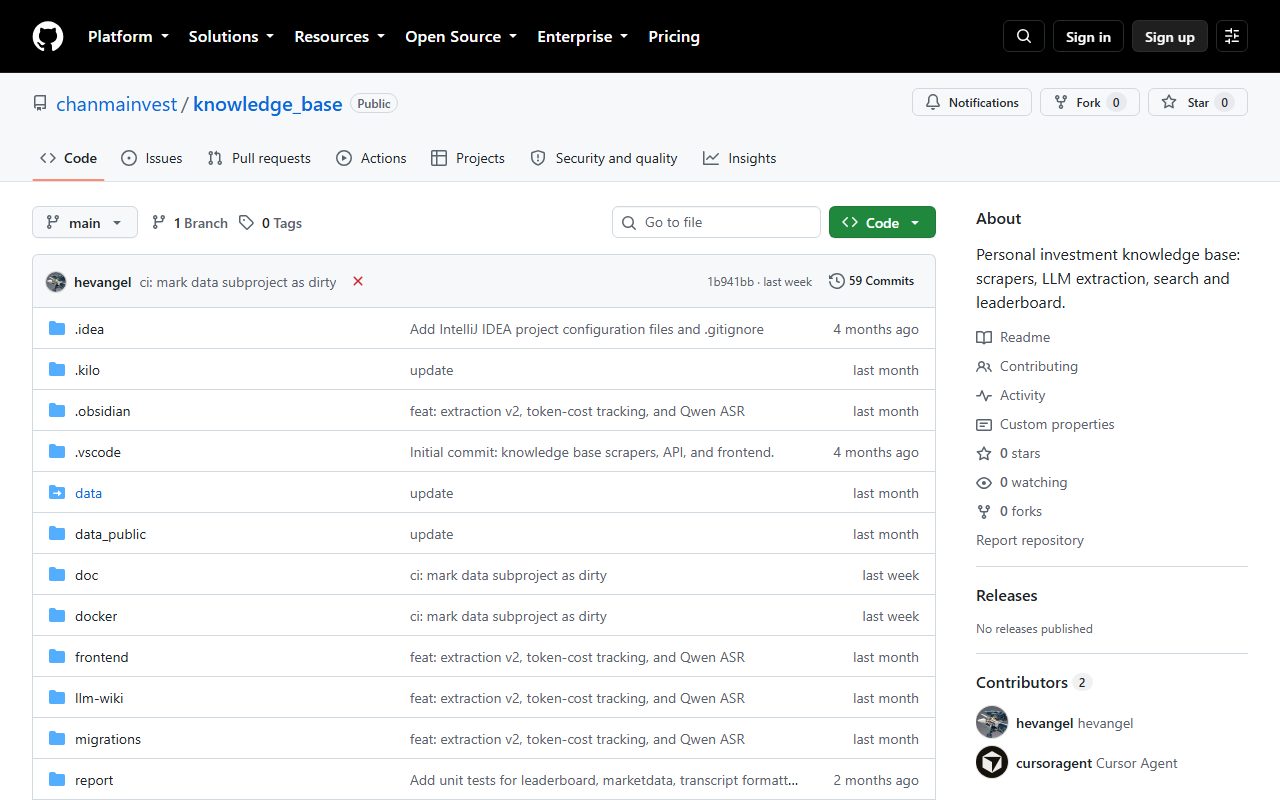Switch to the Security and quality tab
This screenshot has width=1280, height=800.
click(x=604, y=158)
